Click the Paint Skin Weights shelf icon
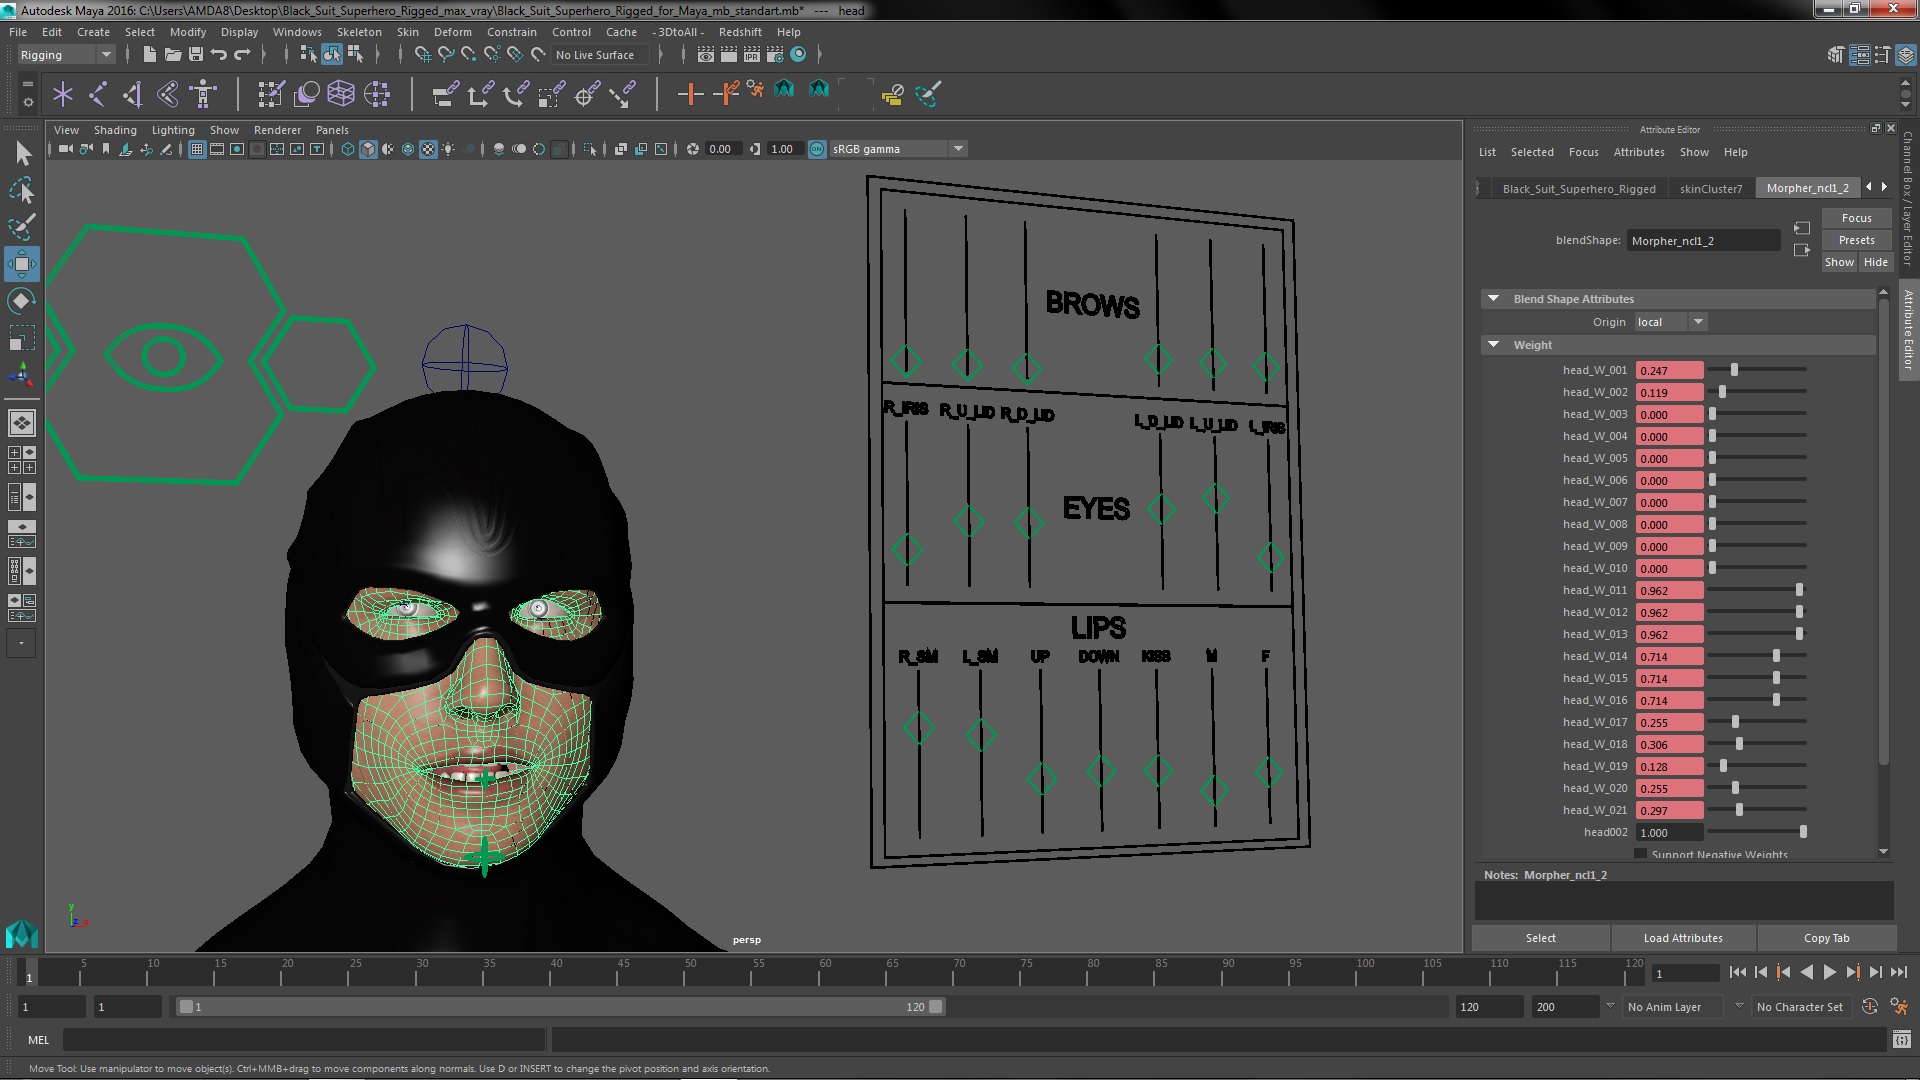 click(271, 94)
